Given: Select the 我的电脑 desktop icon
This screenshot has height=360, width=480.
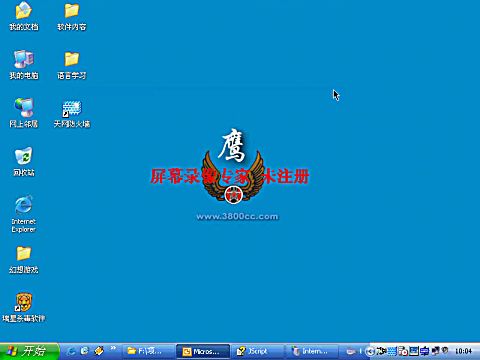Looking at the screenshot, I should pos(24,65).
